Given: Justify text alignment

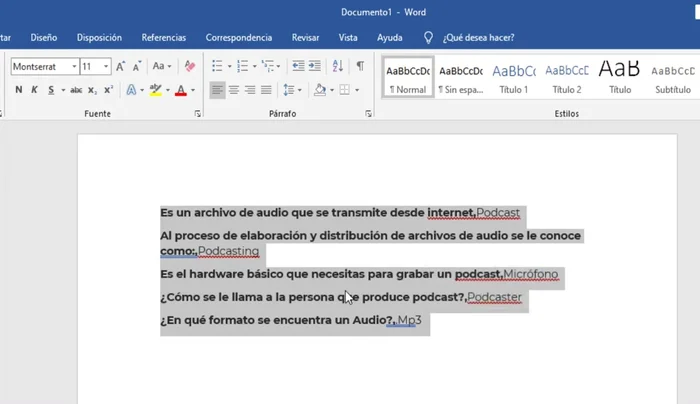Looking at the screenshot, I should pos(267,90).
